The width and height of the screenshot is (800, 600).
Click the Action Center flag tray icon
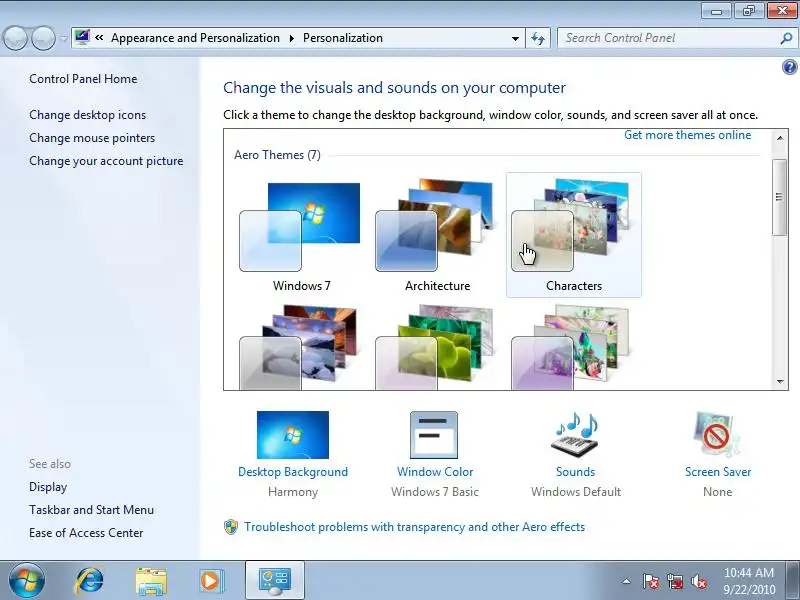pyautogui.click(x=650, y=581)
